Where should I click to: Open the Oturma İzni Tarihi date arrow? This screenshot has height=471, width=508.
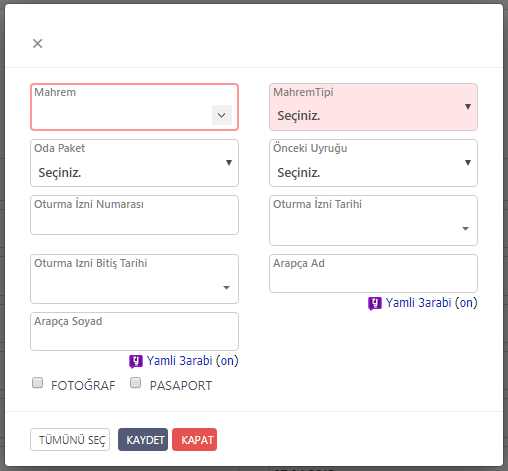pos(465,229)
